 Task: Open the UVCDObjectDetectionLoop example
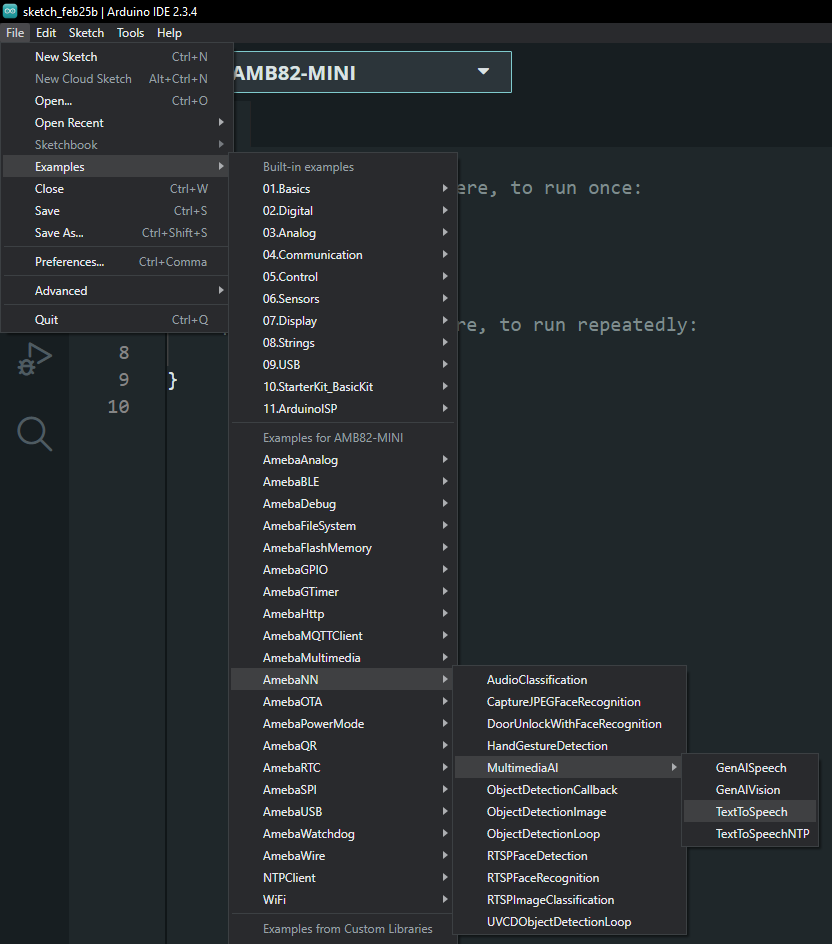[570, 922]
